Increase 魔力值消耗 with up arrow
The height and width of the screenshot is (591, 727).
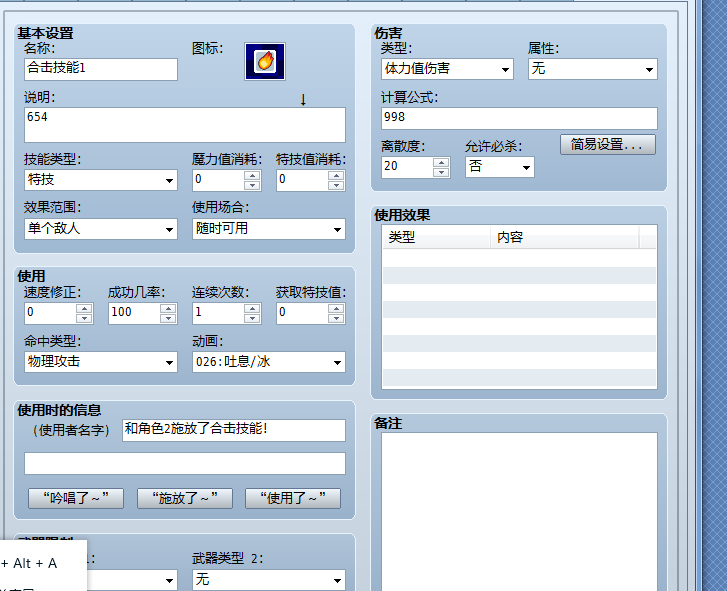click(252, 175)
